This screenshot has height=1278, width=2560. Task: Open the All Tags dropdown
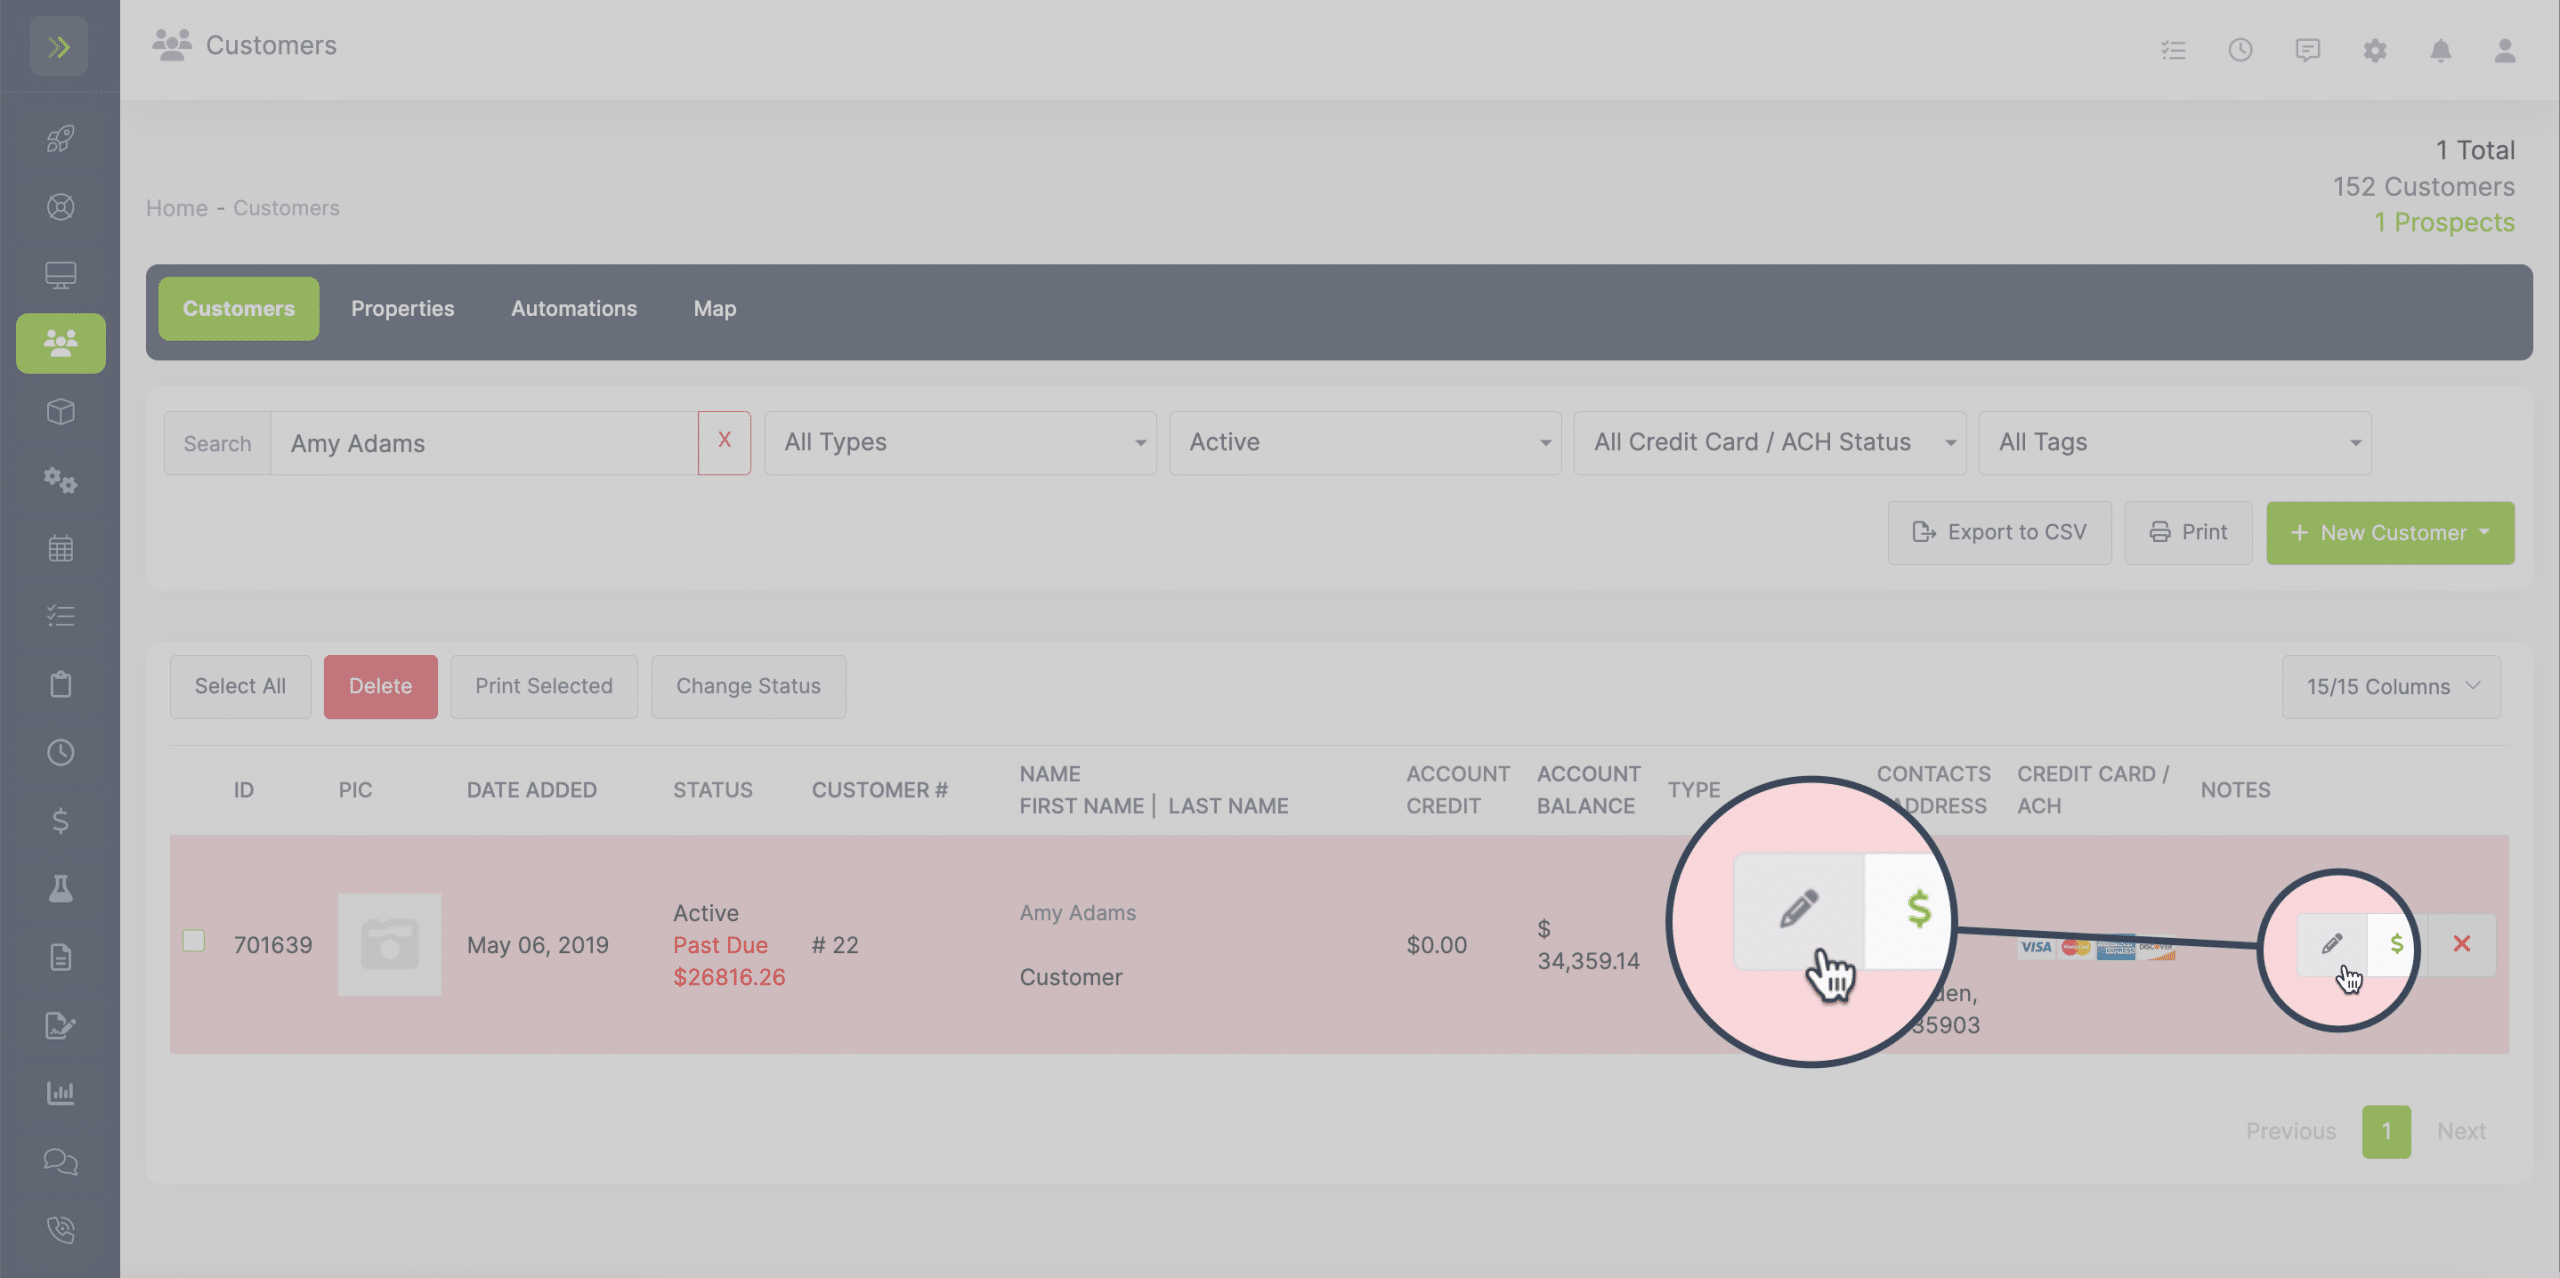(x=2175, y=443)
